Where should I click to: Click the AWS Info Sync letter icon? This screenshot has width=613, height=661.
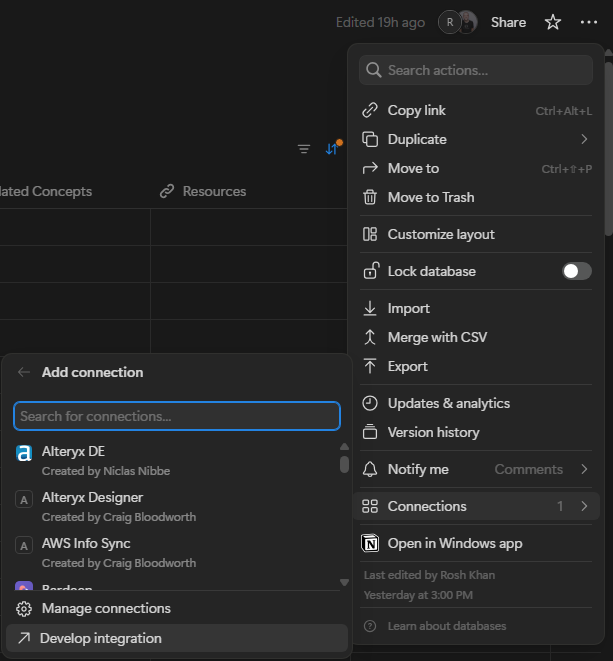[24, 545]
